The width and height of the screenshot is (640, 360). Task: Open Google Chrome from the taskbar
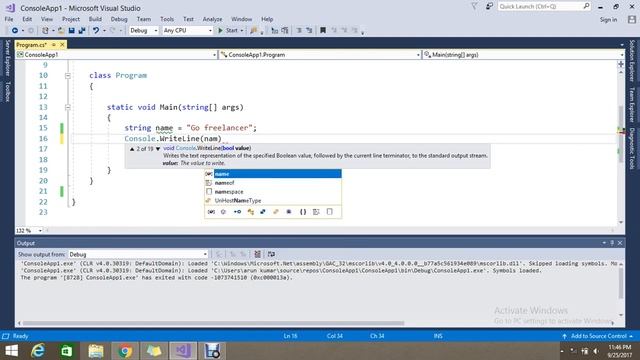(x=125, y=351)
